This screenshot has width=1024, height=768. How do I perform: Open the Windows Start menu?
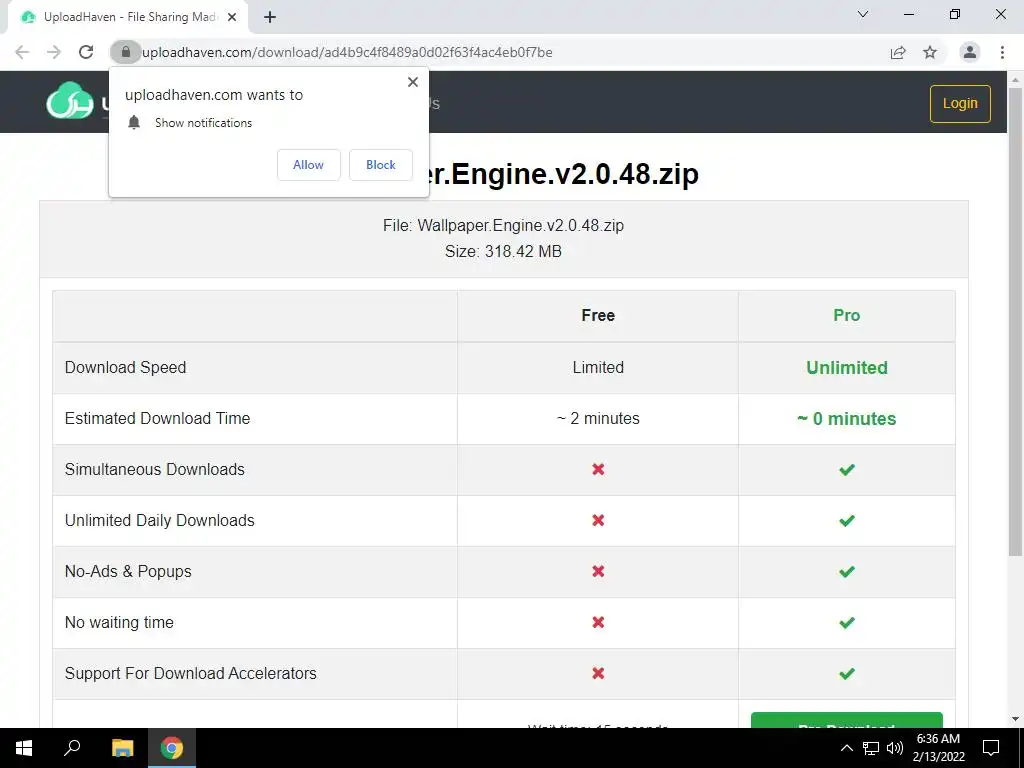tap(24, 748)
